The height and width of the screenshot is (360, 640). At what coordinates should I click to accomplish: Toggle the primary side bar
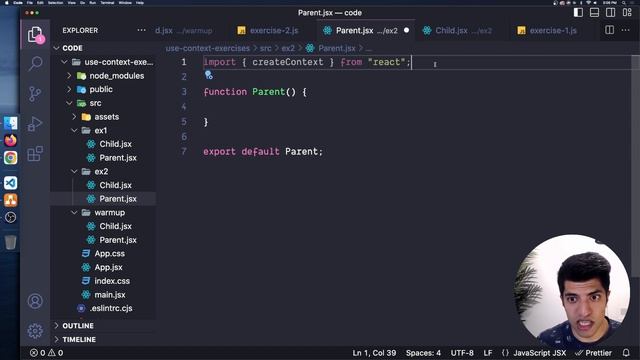point(578,13)
